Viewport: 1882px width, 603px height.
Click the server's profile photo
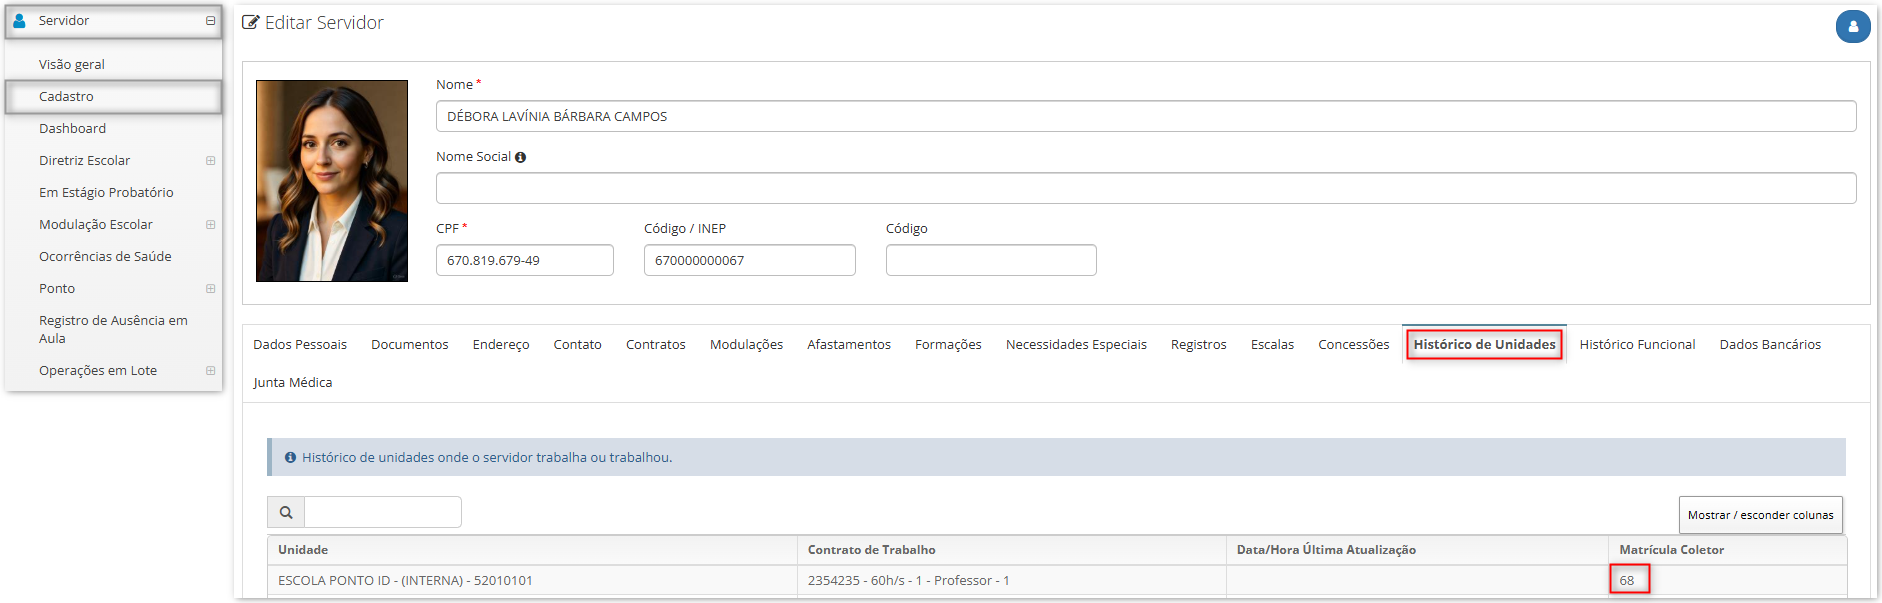(x=332, y=181)
